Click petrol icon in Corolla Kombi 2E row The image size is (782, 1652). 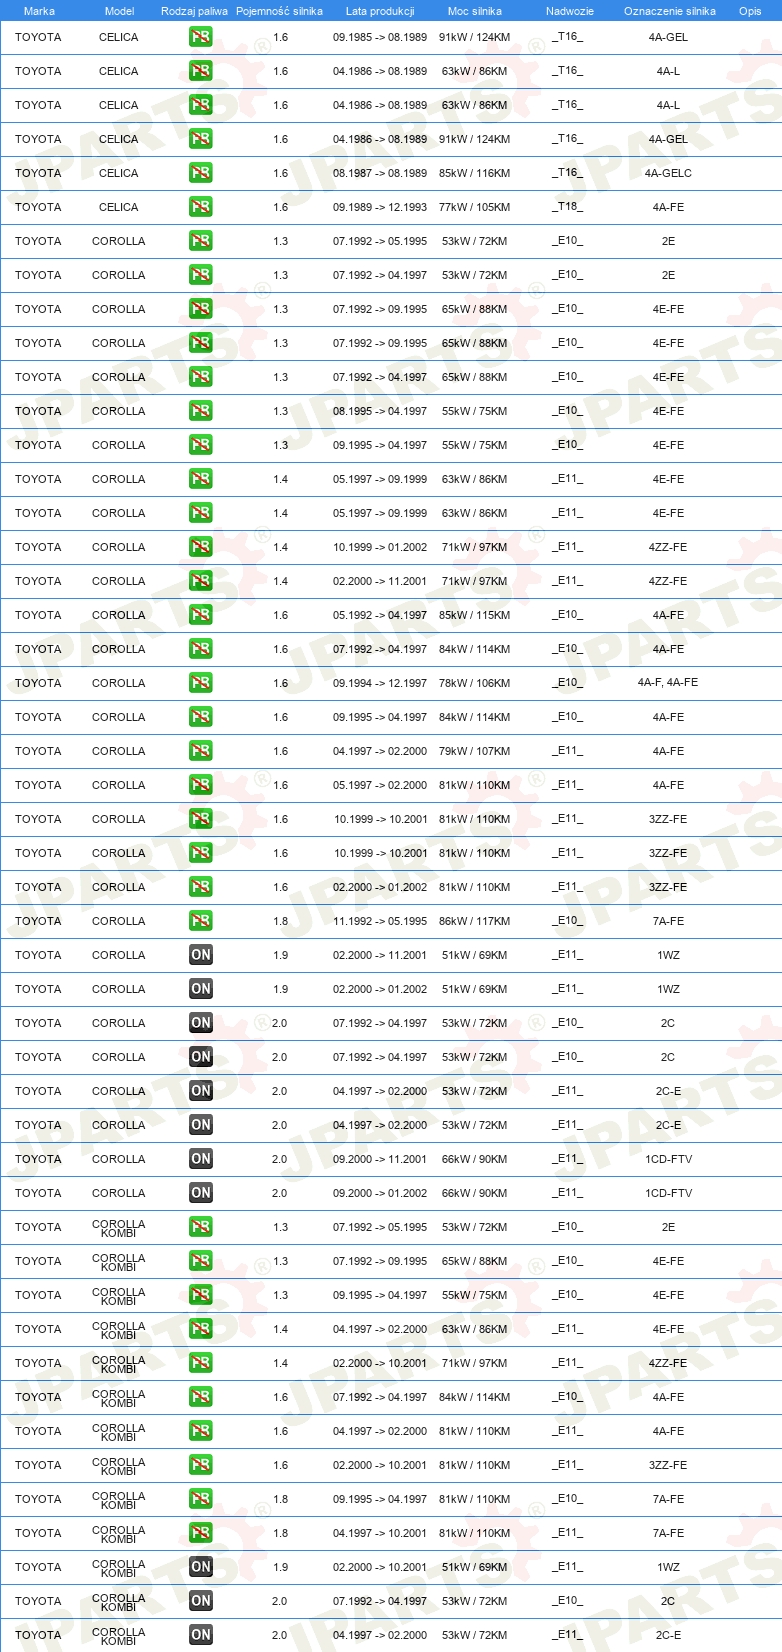click(201, 1227)
